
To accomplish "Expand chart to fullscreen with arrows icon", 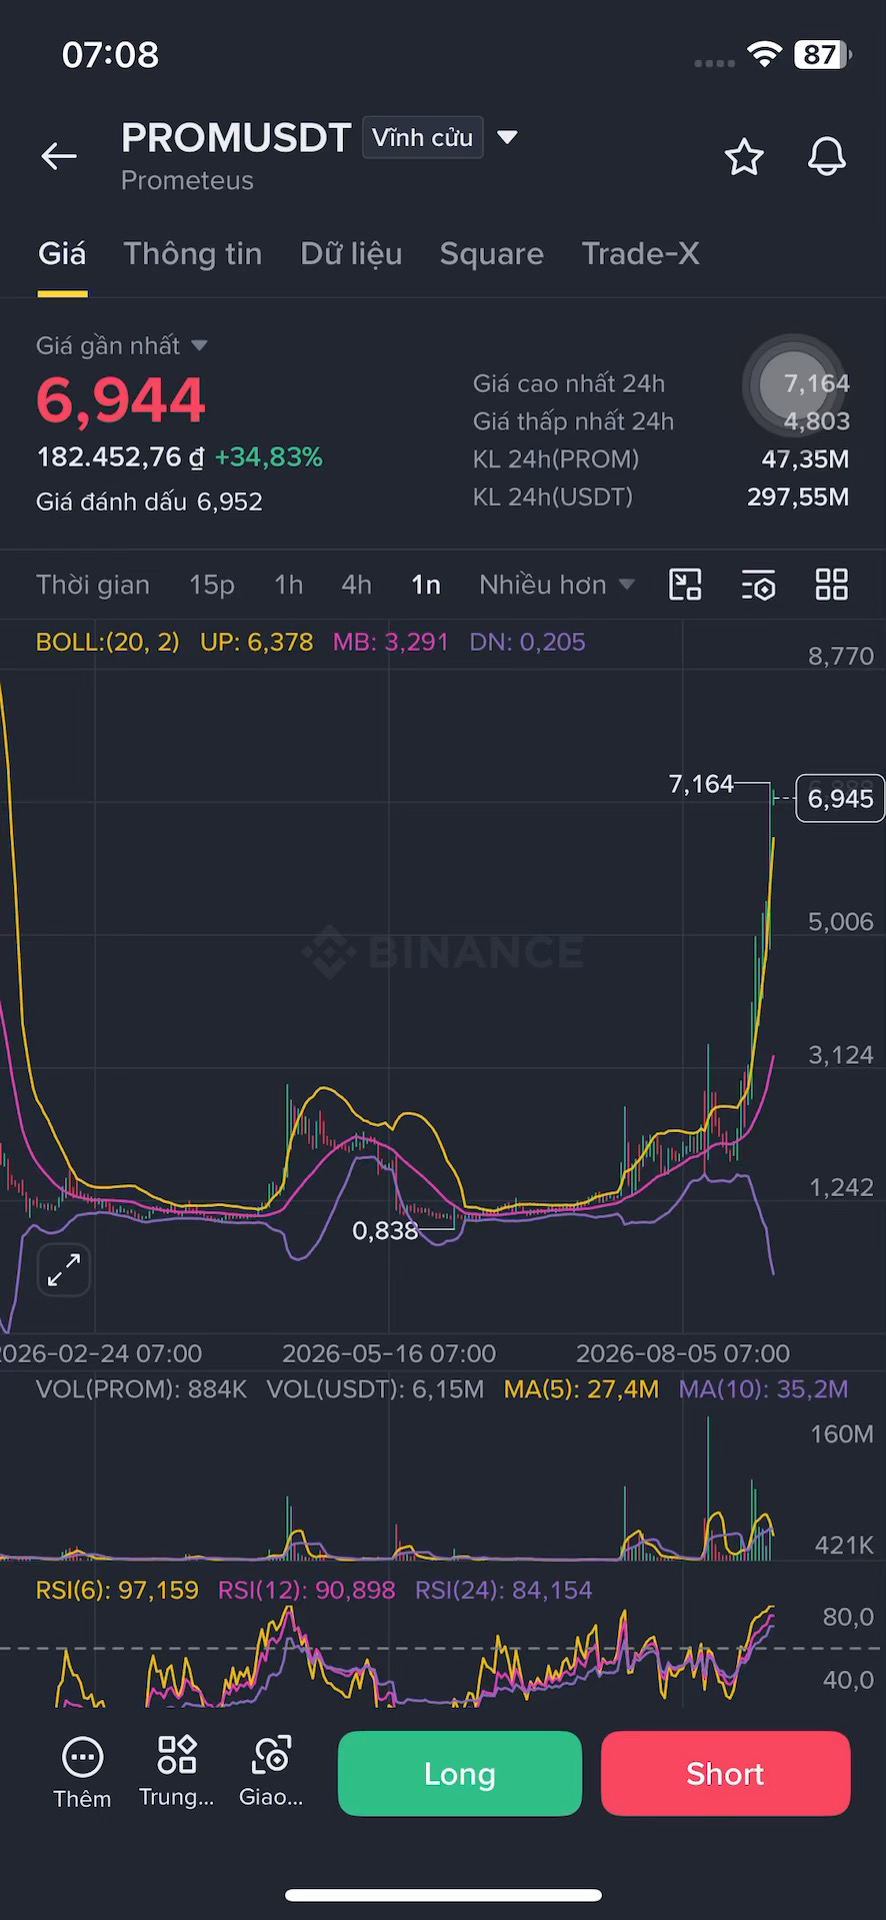I will (x=64, y=1270).
